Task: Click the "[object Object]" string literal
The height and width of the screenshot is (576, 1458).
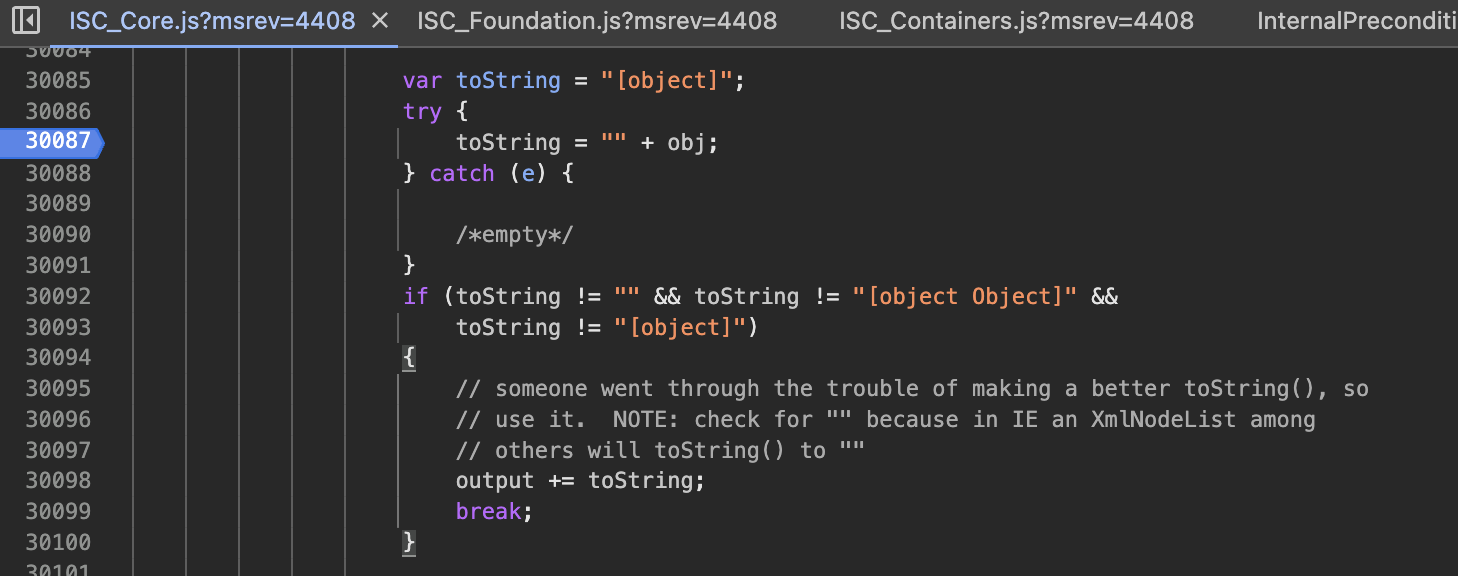Action: coord(965,296)
